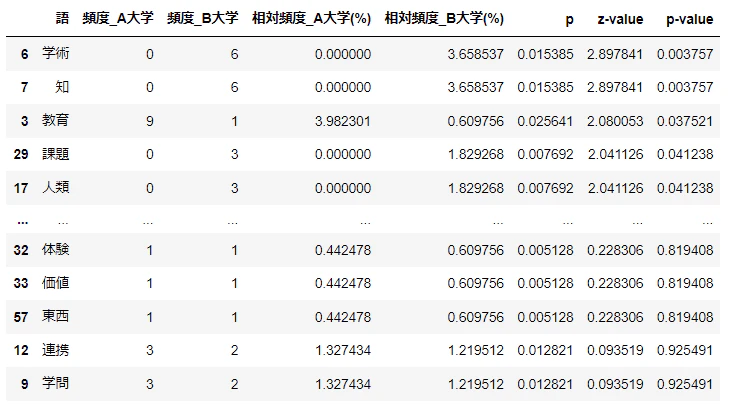Click value 1.829268 in 課題 row

tap(476, 154)
